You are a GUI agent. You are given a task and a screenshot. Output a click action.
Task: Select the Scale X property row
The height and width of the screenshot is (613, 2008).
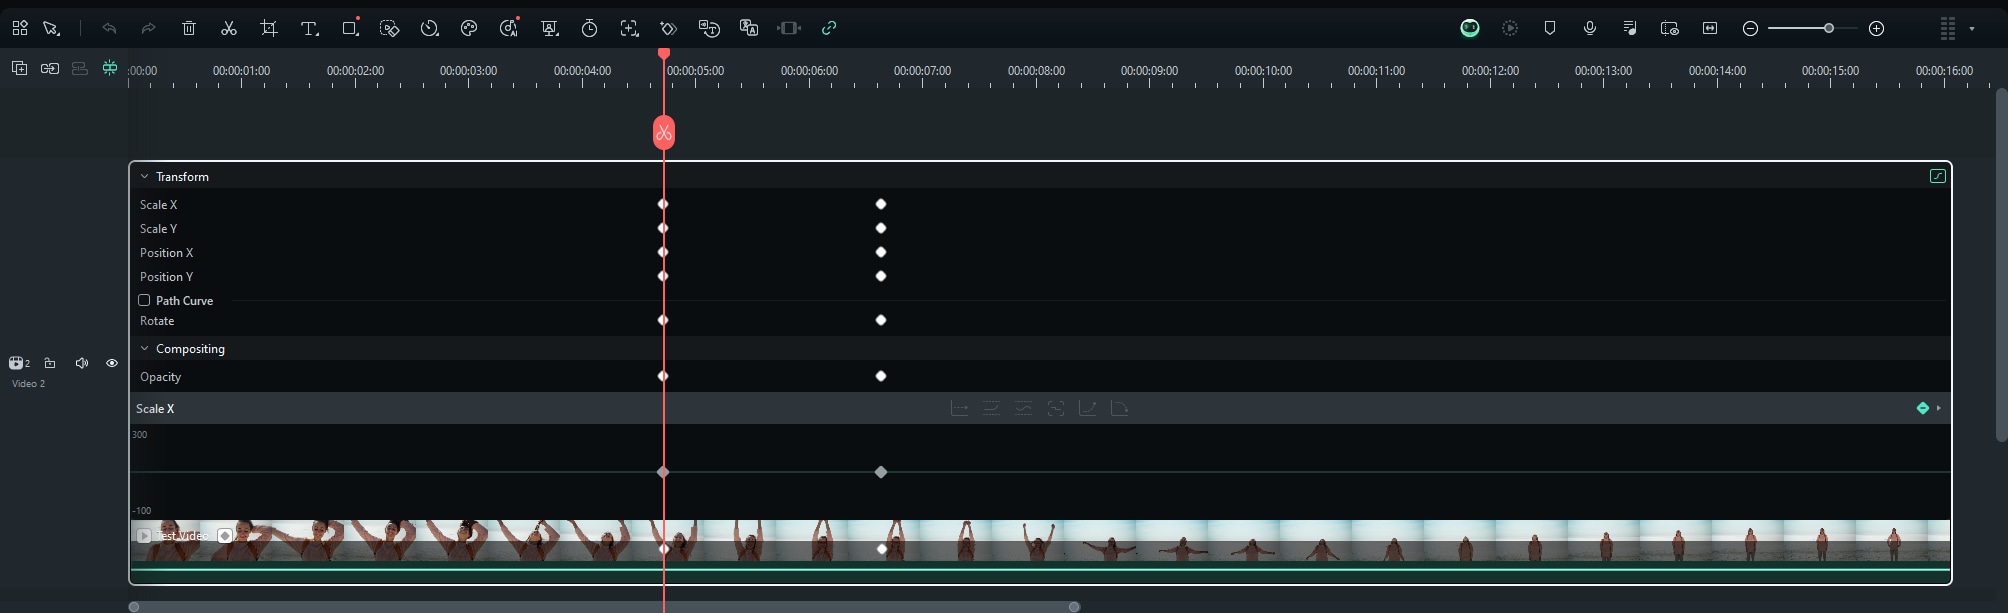(x=1040, y=204)
